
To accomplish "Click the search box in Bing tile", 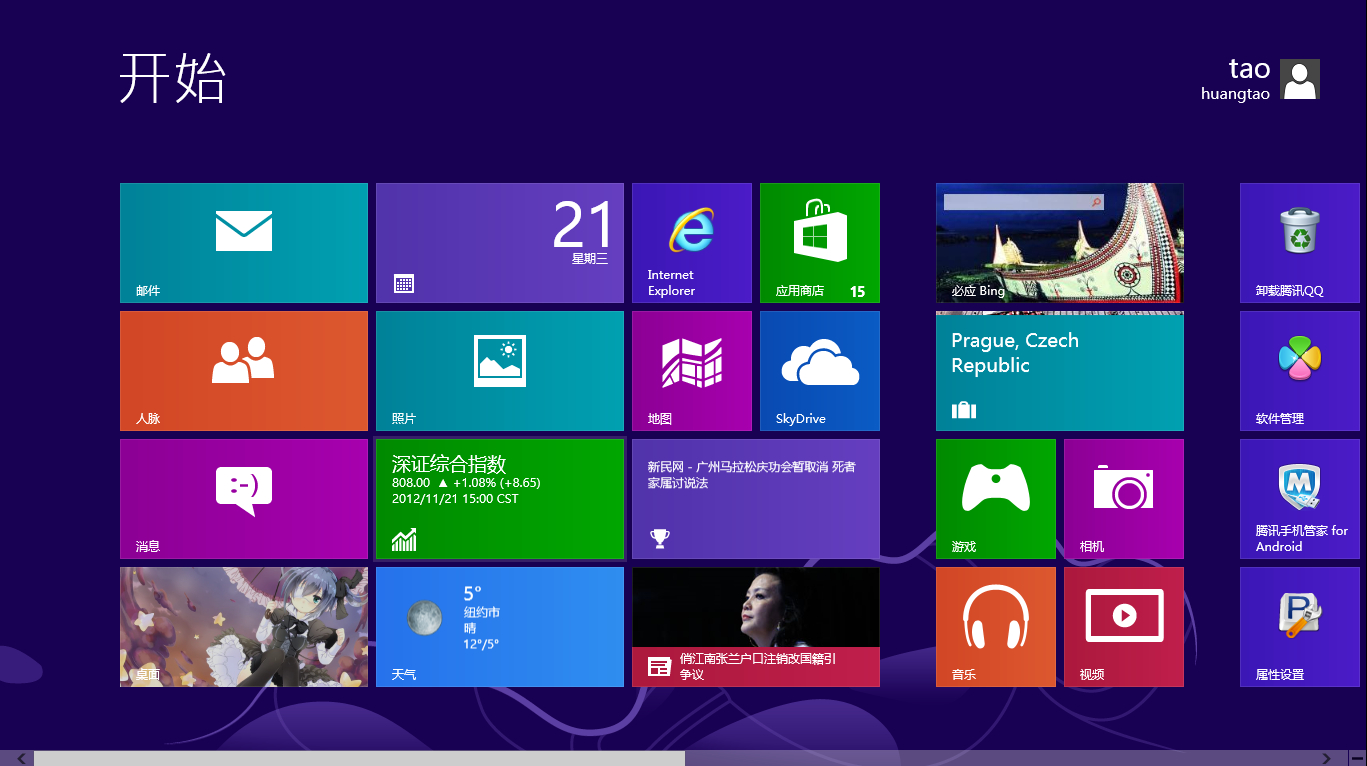I will point(1024,202).
